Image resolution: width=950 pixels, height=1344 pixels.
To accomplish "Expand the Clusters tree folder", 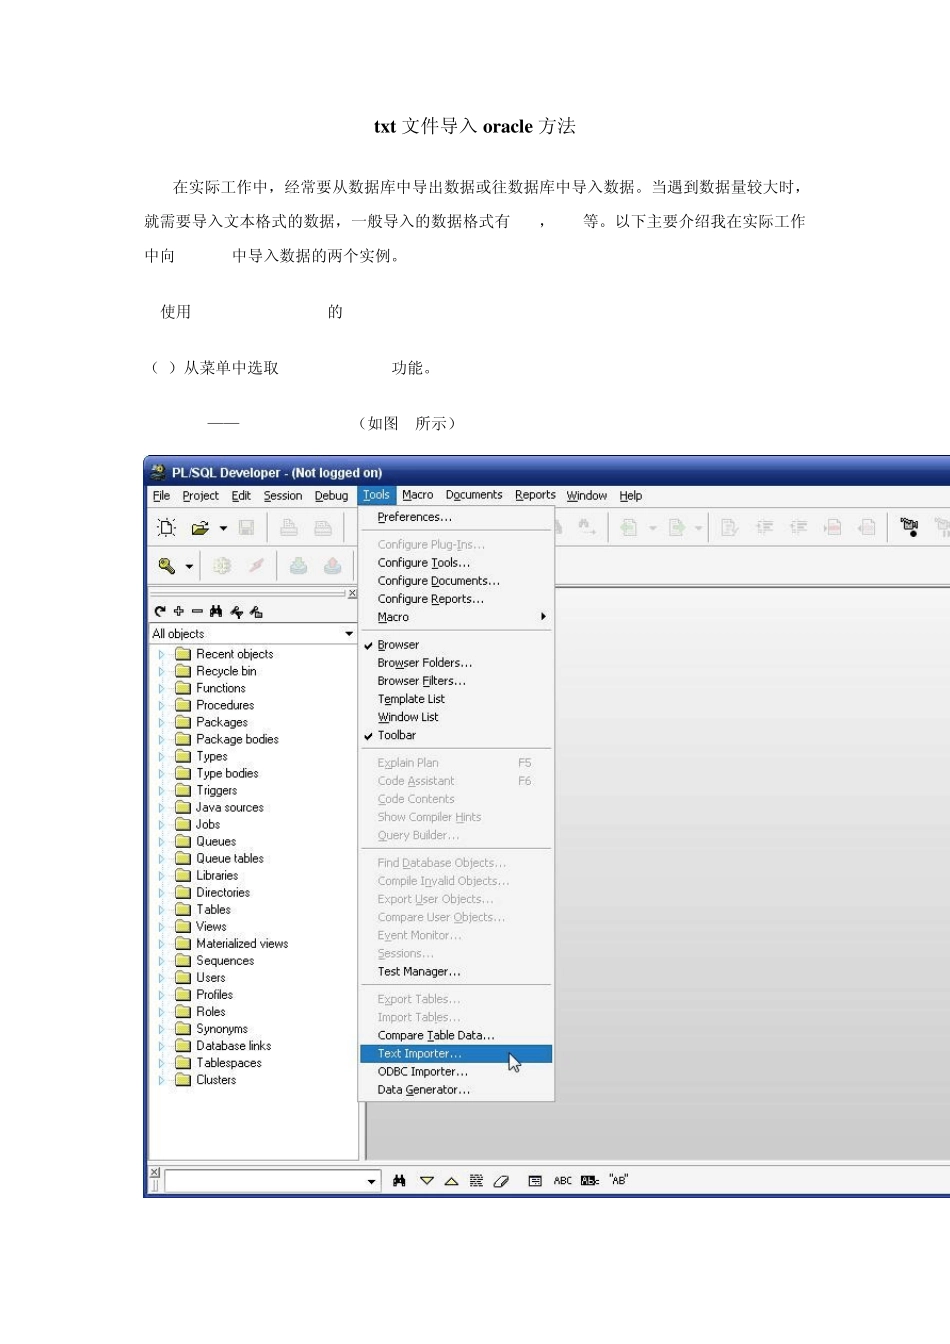I will tap(161, 1080).
